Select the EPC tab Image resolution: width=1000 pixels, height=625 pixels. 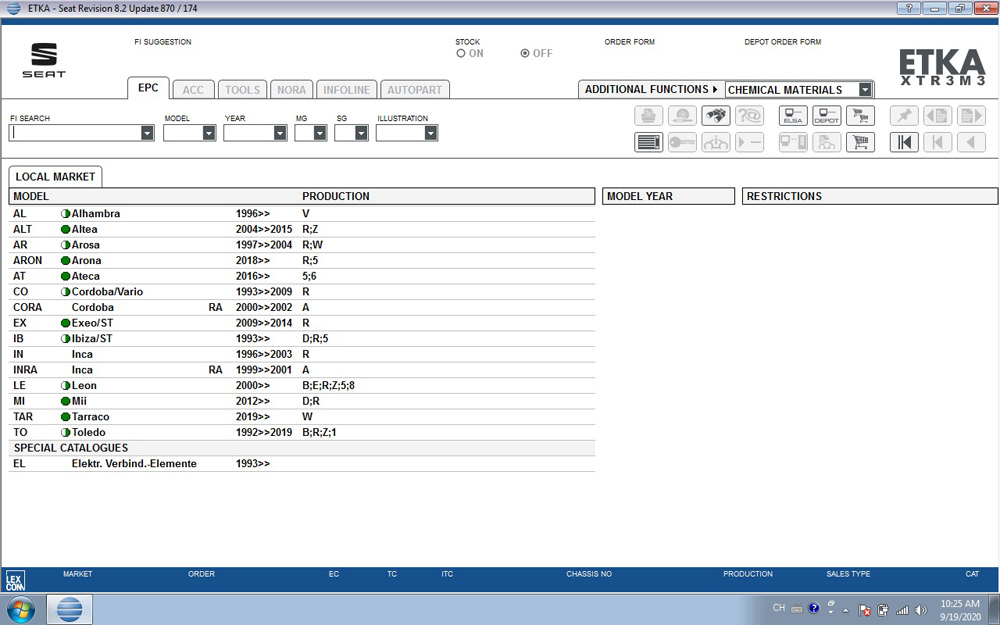tap(148, 88)
